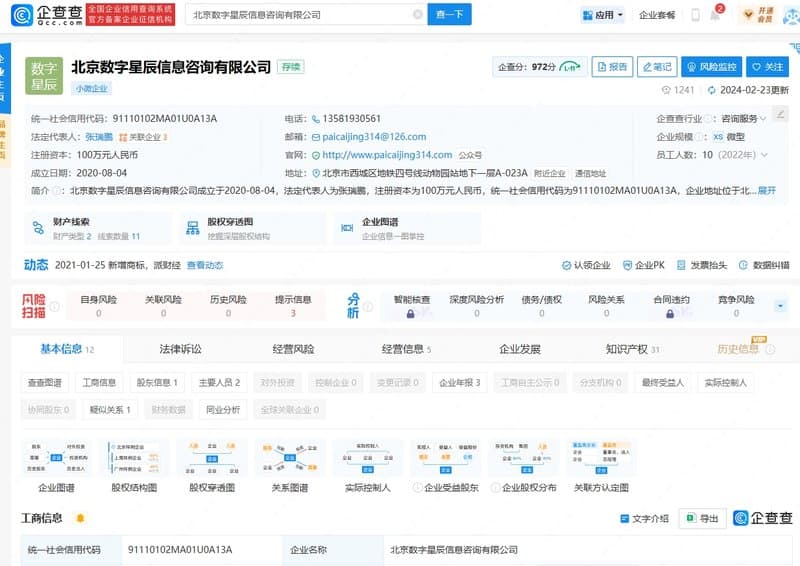Click 开通会员 VIP badge
800x566 pixels.
coord(757,15)
